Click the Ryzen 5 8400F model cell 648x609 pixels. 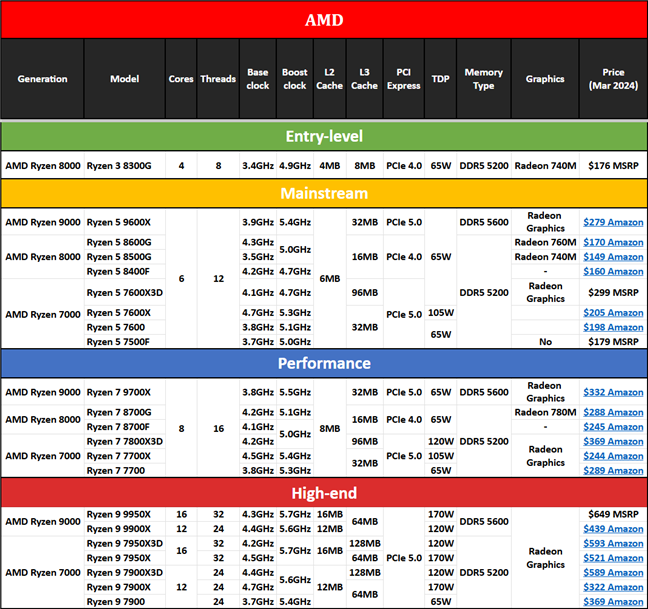click(124, 271)
